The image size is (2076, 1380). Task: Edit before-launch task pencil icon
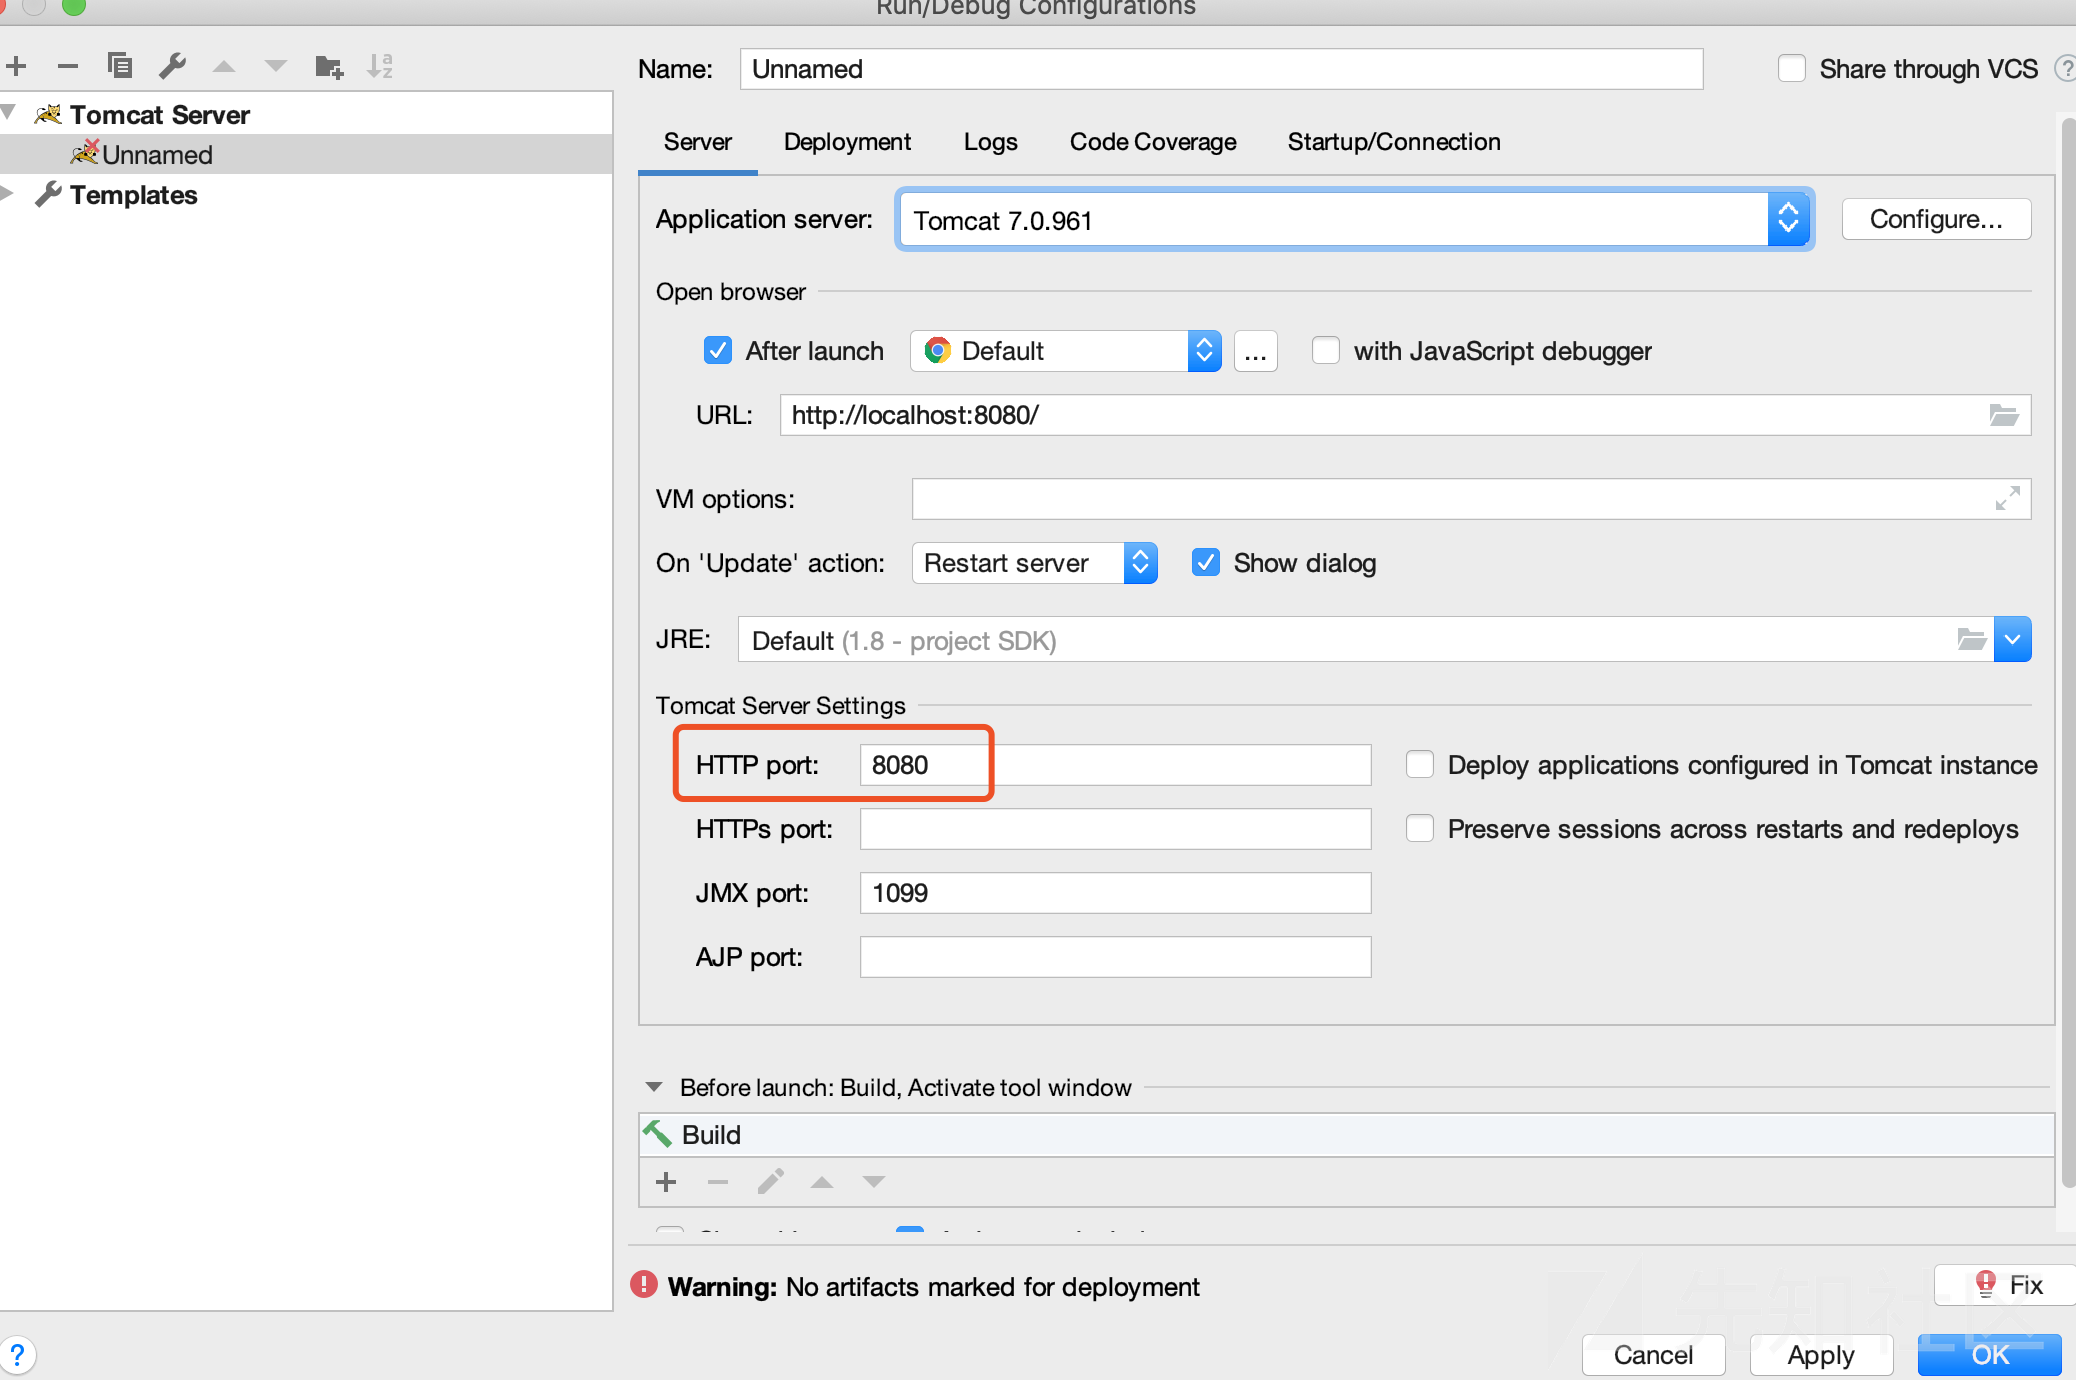point(770,1182)
